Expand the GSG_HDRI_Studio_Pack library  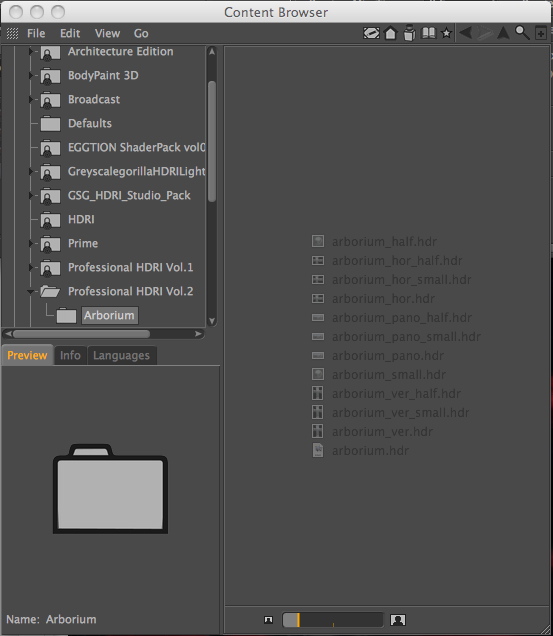click(x=31, y=196)
